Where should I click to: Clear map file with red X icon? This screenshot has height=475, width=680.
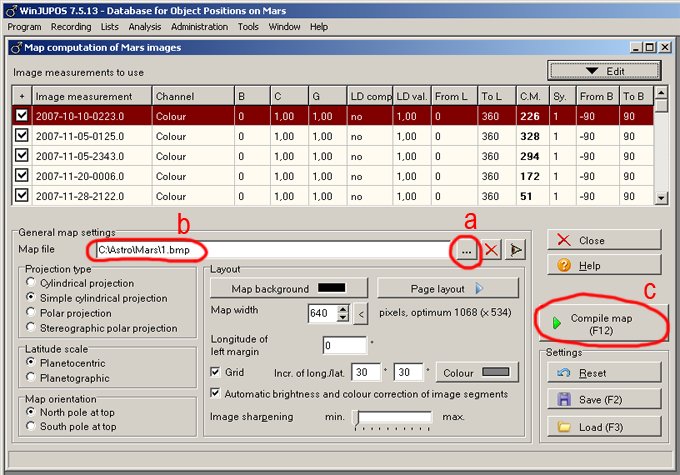tap(491, 250)
